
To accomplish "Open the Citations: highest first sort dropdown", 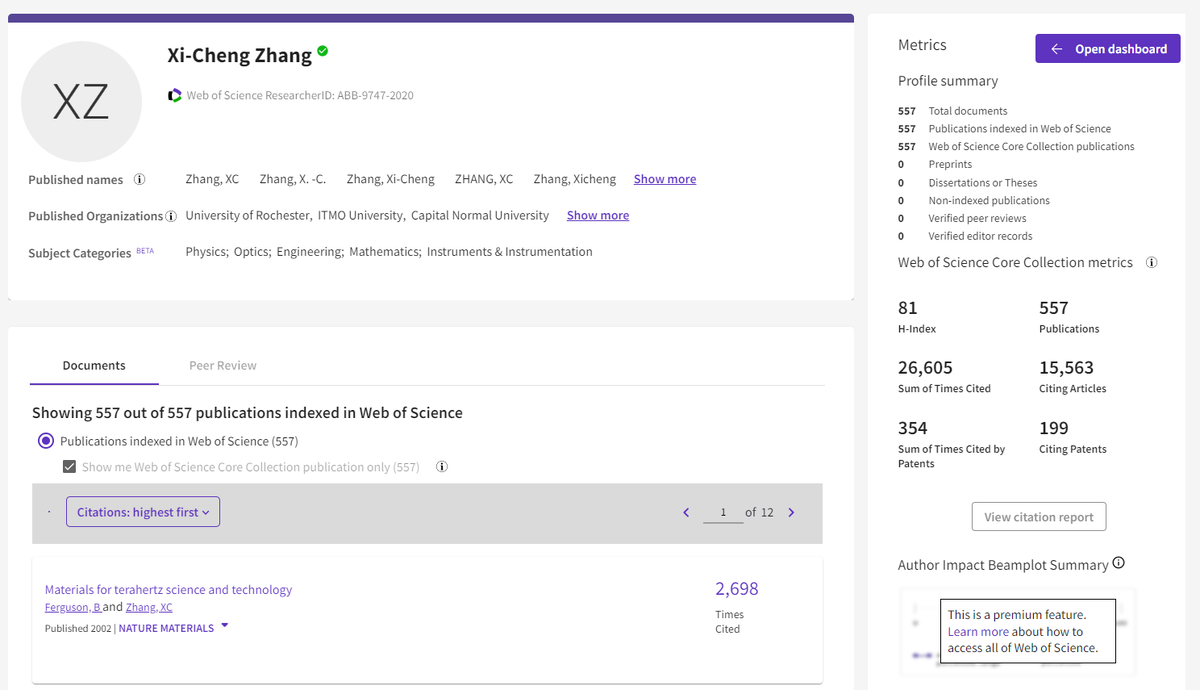I will (x=143, y=512).
